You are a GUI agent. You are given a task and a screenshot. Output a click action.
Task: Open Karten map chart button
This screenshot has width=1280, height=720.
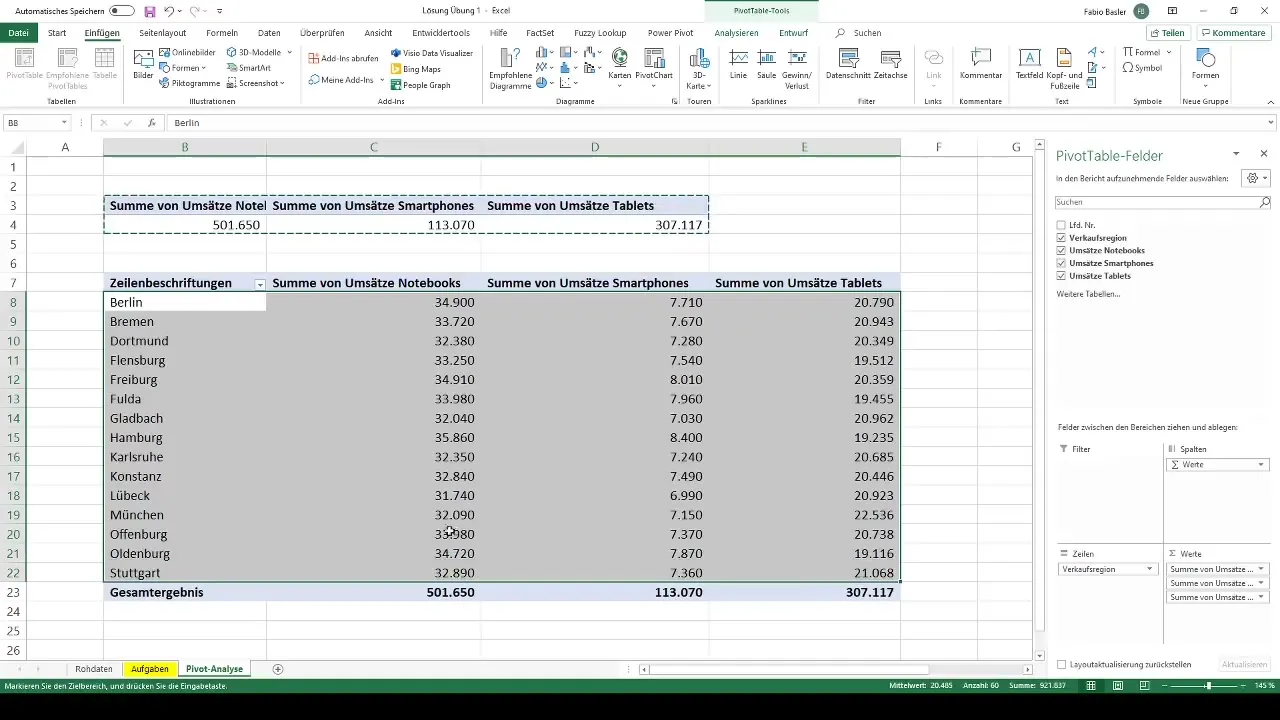pos(620,67)
